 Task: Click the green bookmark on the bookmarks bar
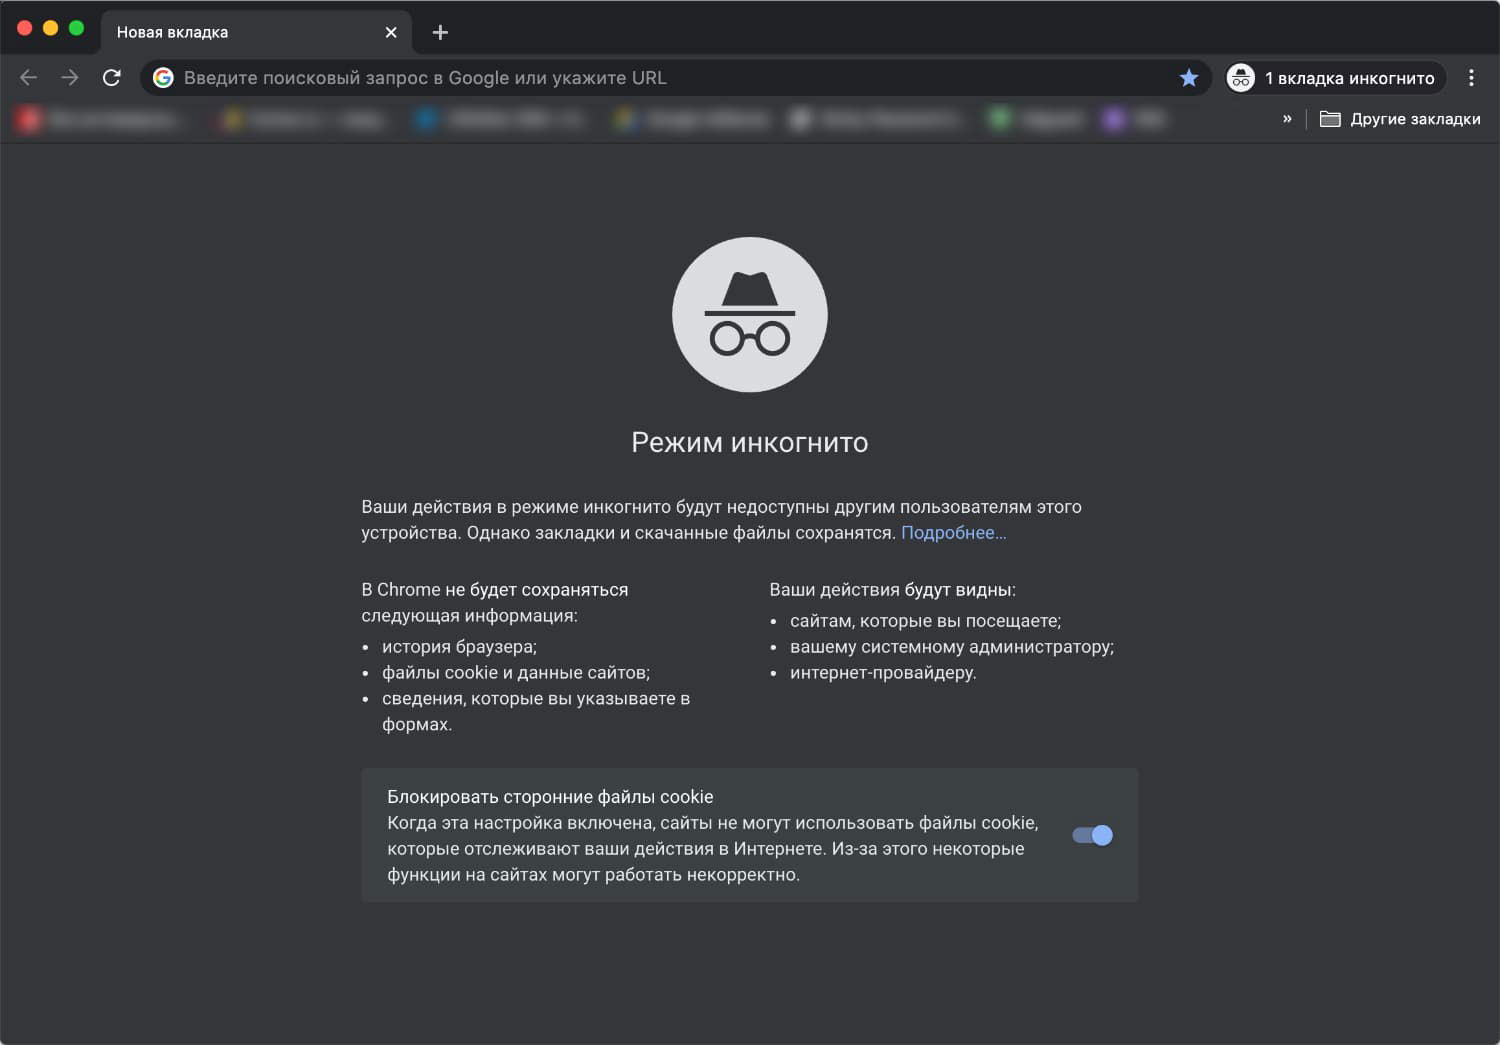pos(1000,118)
